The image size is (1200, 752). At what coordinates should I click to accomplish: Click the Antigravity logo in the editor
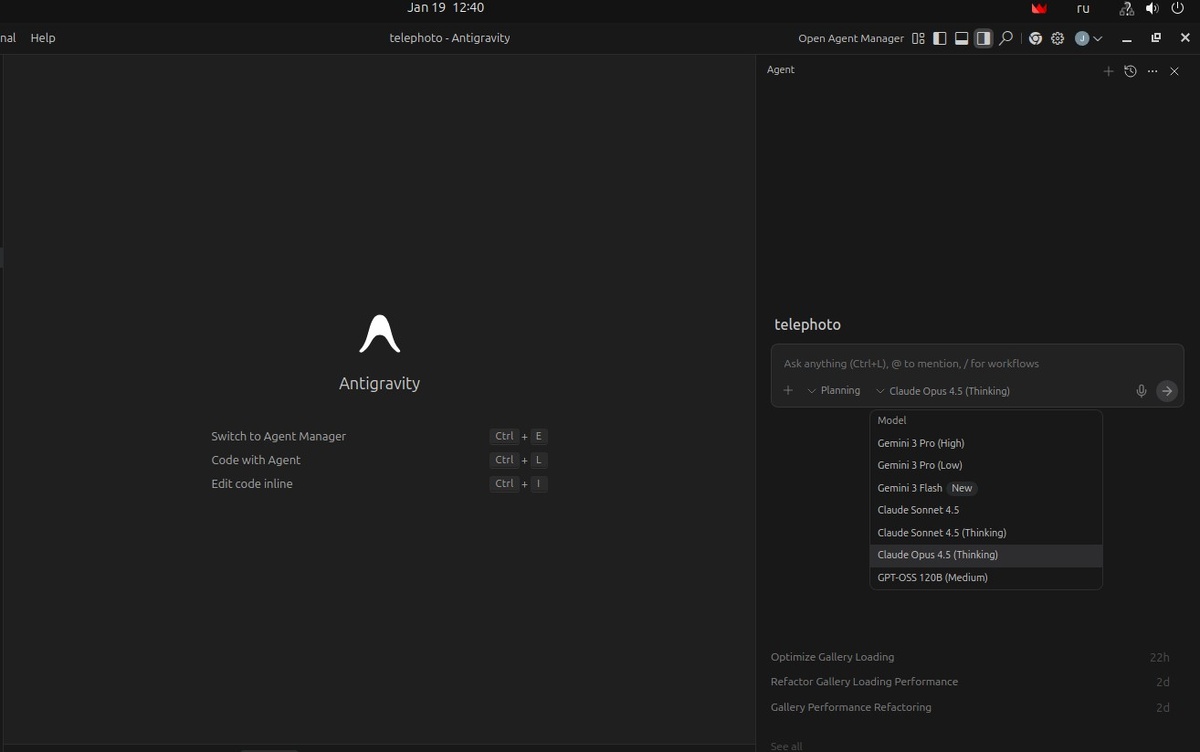click(x=380, y=334)
